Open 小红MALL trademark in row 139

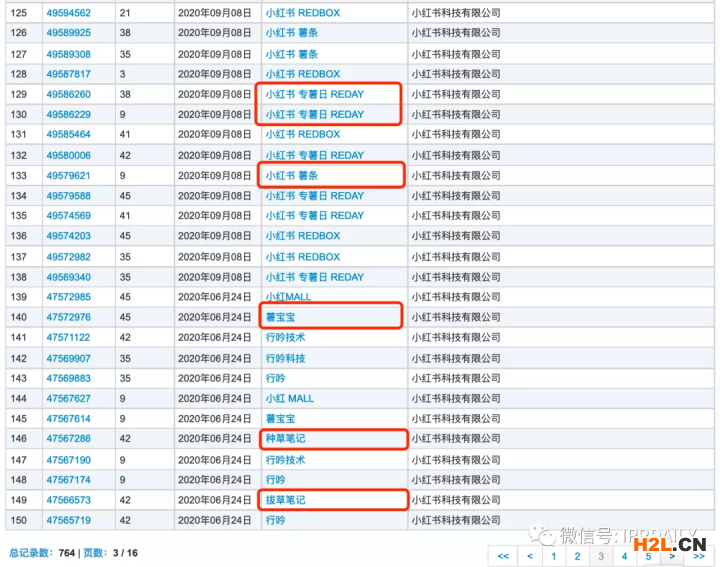coord(288,297)
